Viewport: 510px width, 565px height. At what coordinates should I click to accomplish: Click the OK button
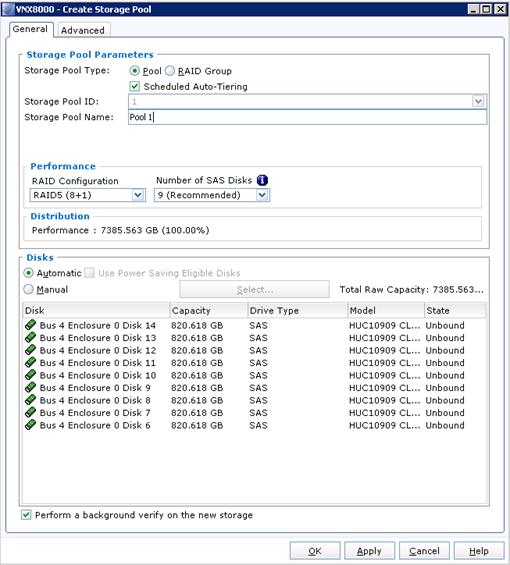[315, 551]
